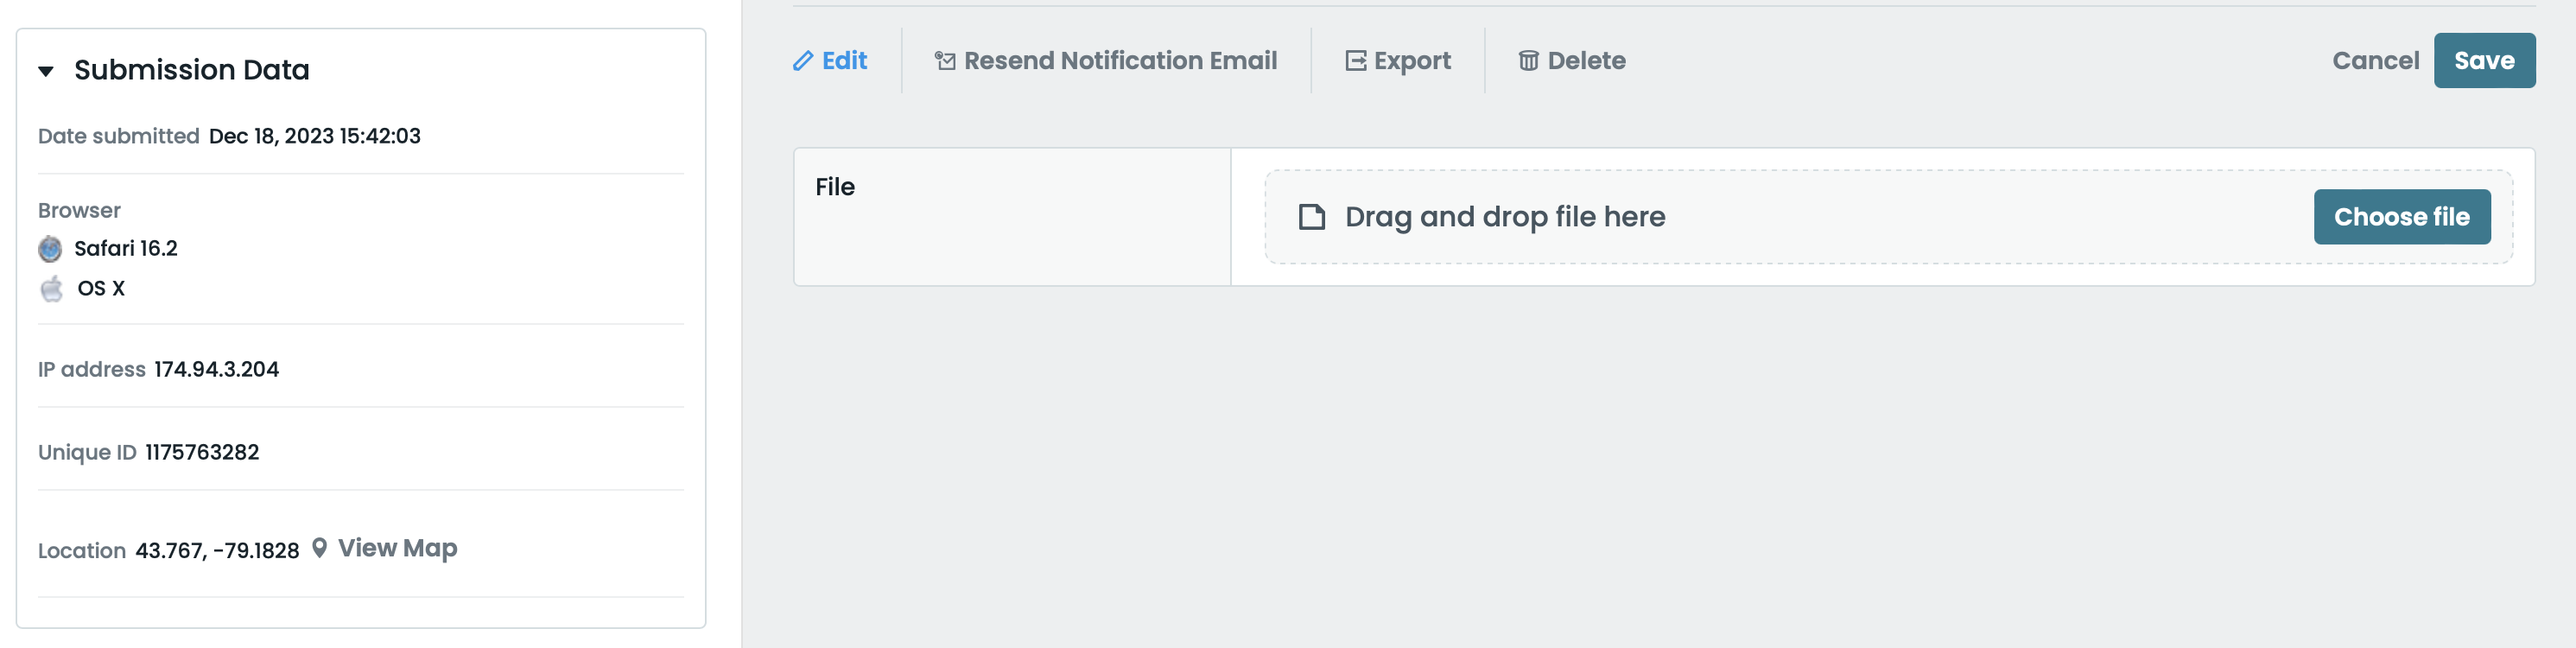Click the File field label
This screenshot has width=2576, height=648.
pos(836,186)
